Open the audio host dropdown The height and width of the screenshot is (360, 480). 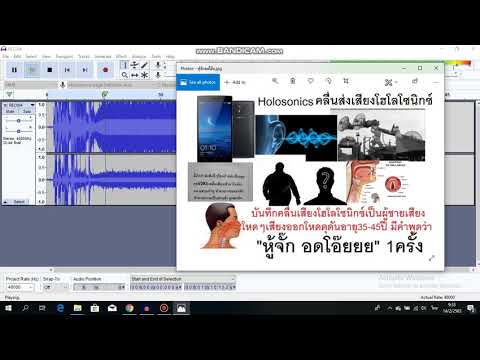tap(30, 85)
